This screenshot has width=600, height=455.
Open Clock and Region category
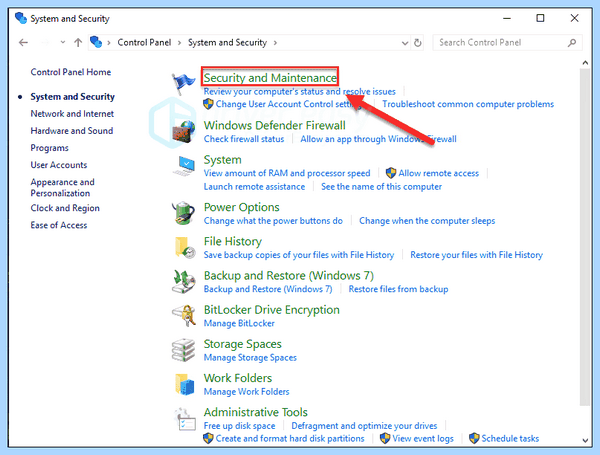click(65, 208)
